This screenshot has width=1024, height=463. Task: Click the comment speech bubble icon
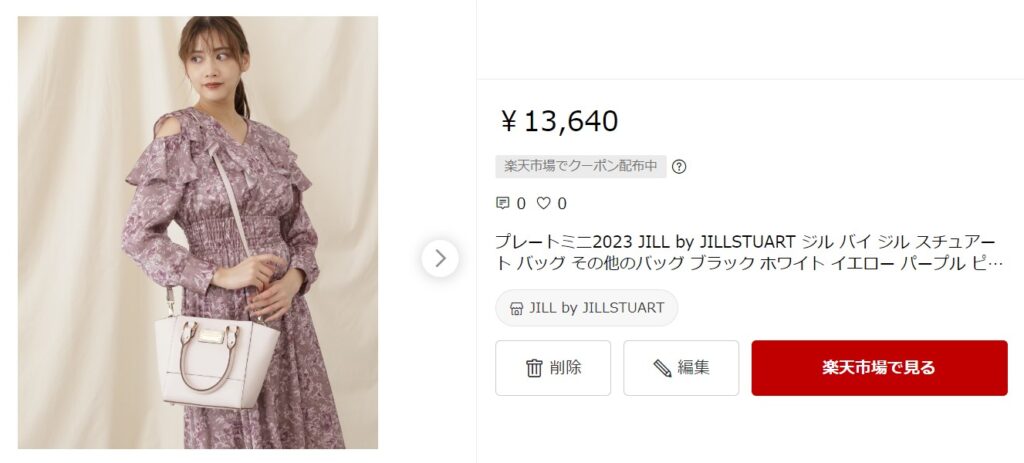point(502,203)
